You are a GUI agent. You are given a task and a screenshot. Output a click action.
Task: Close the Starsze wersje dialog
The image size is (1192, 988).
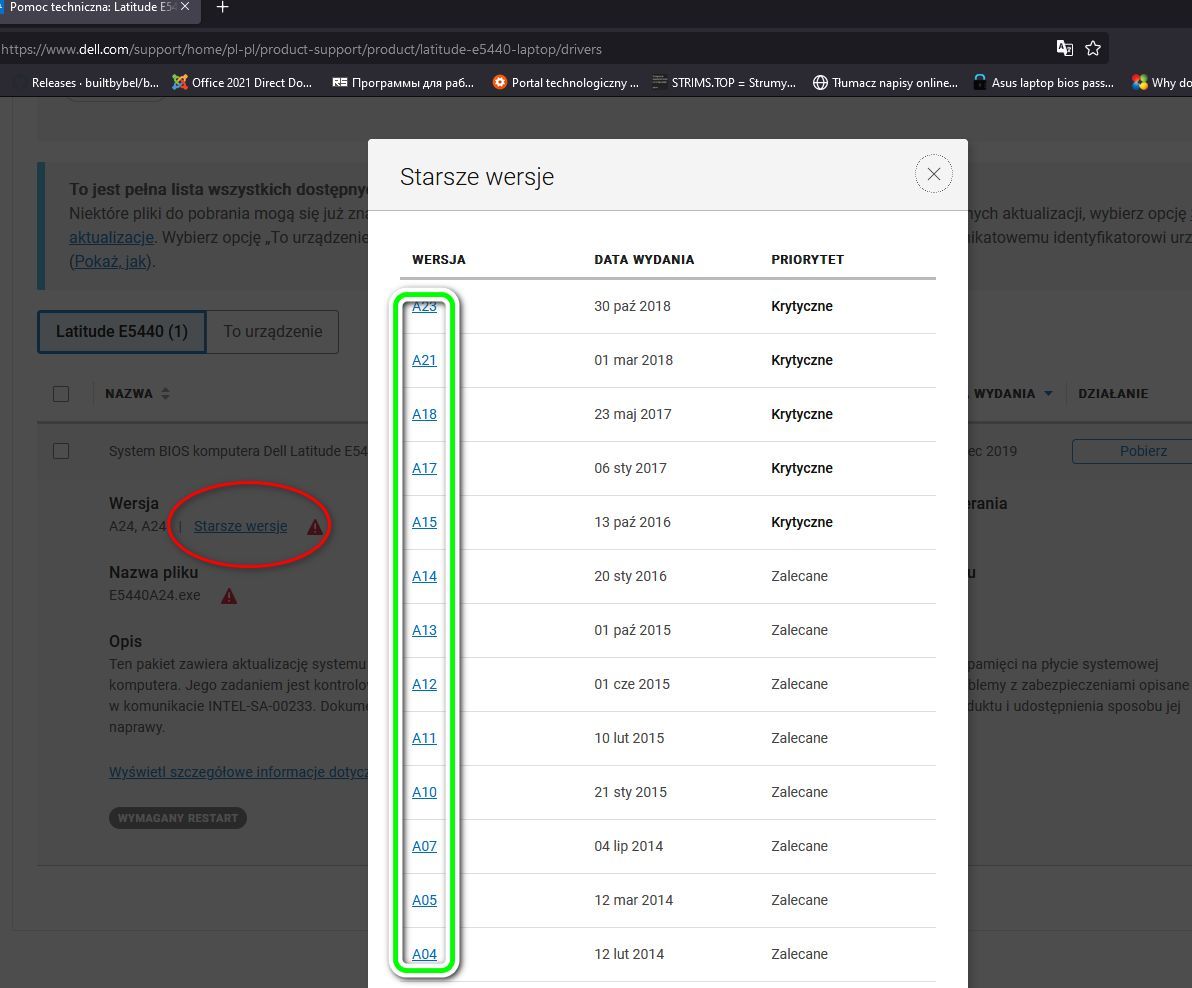pyautogui.click(x=934, y=174)
